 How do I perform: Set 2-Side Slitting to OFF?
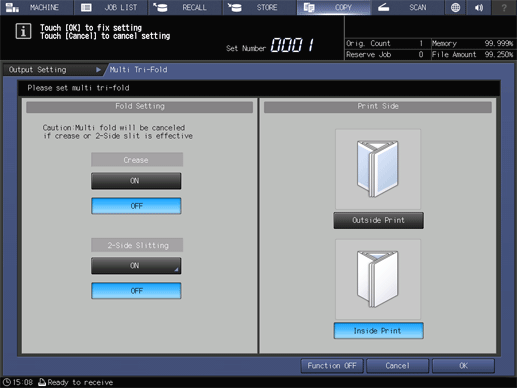coord(136,291)
